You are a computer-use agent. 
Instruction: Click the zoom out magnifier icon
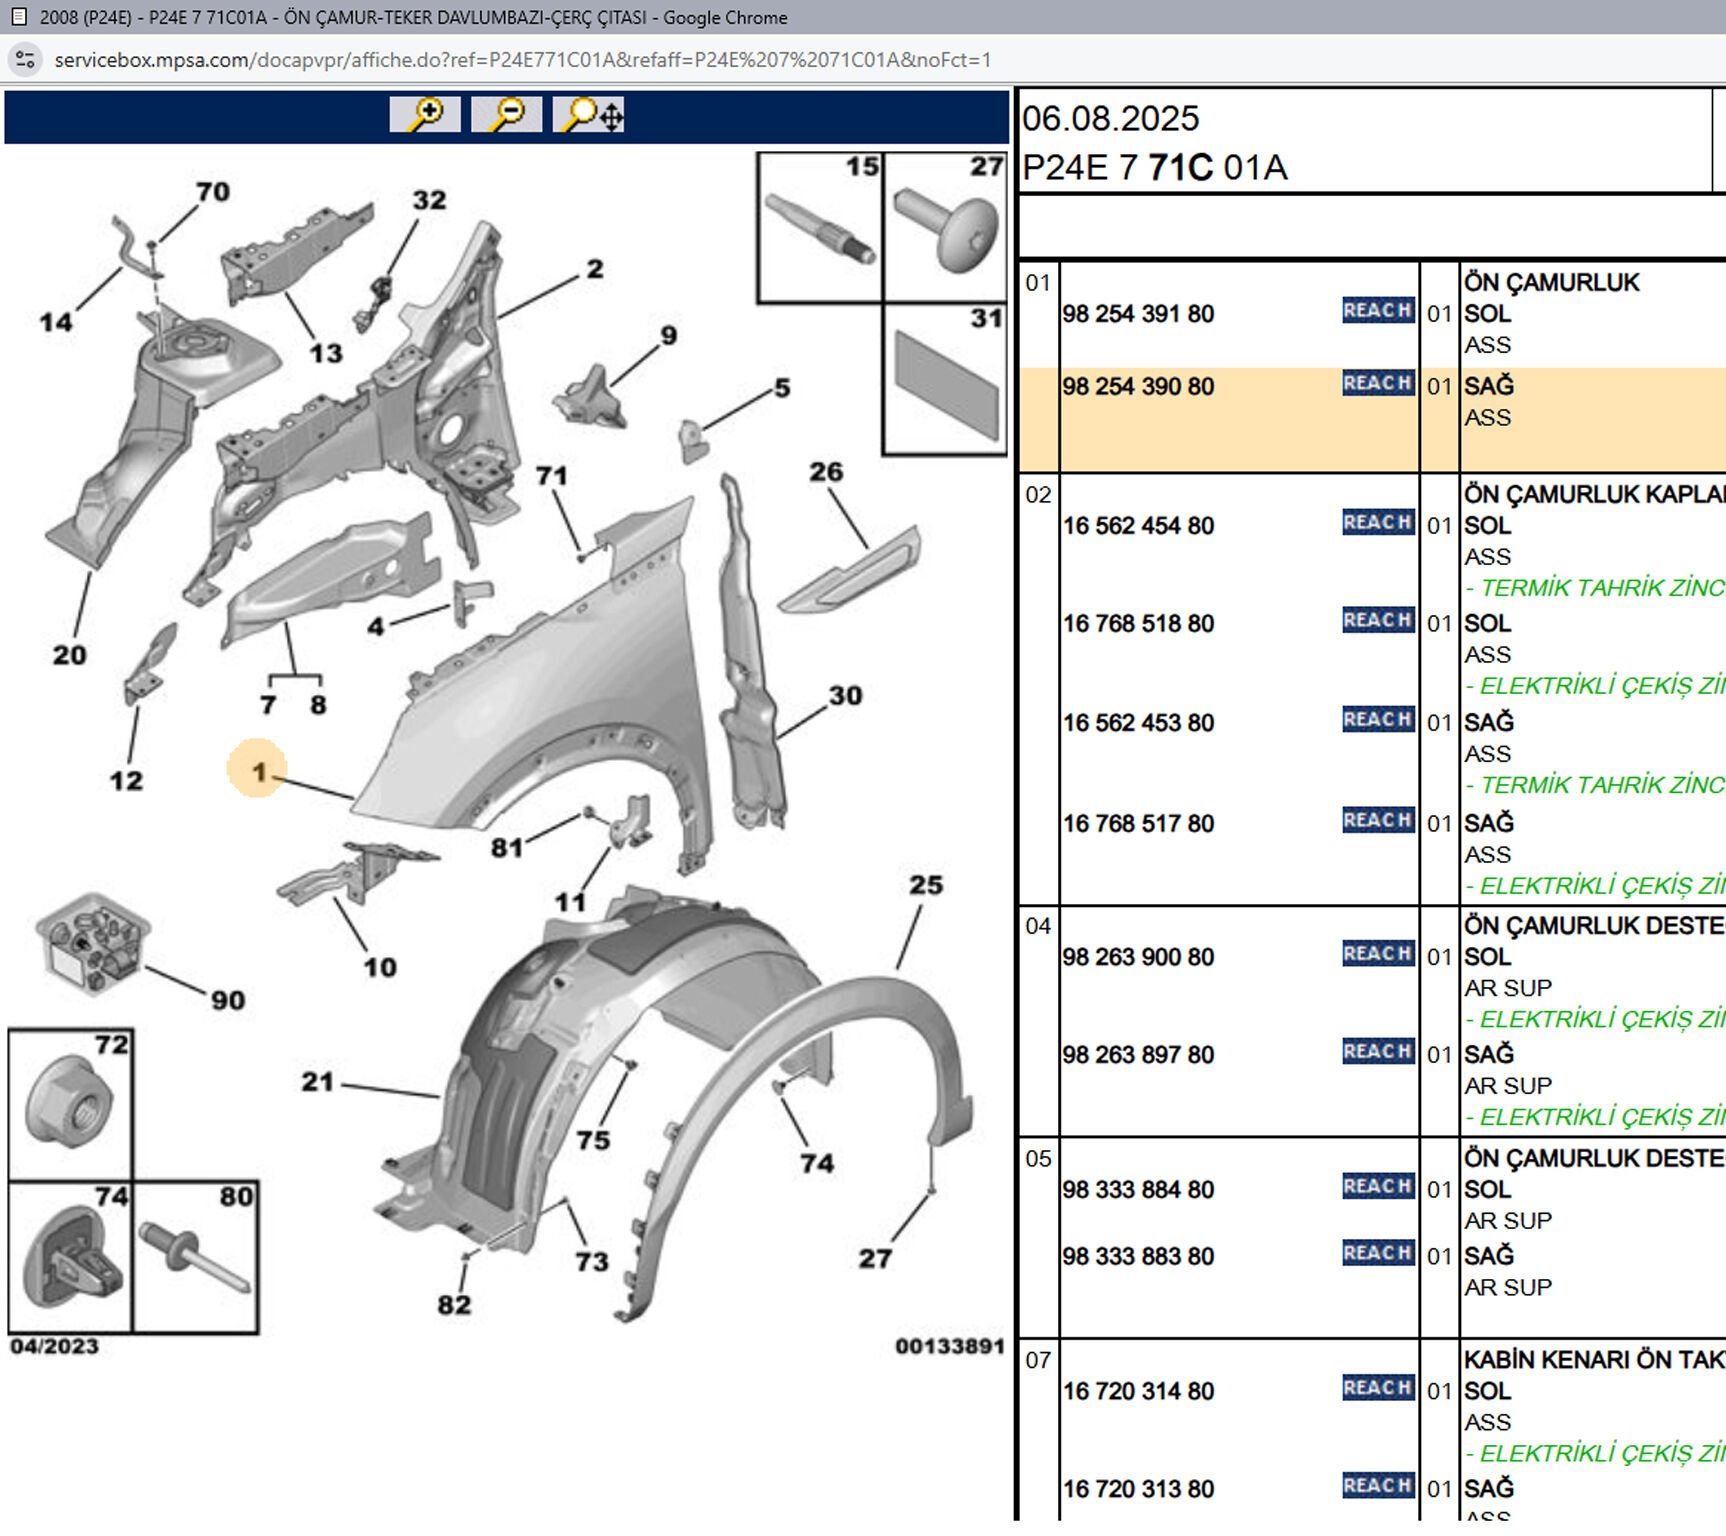506,115
